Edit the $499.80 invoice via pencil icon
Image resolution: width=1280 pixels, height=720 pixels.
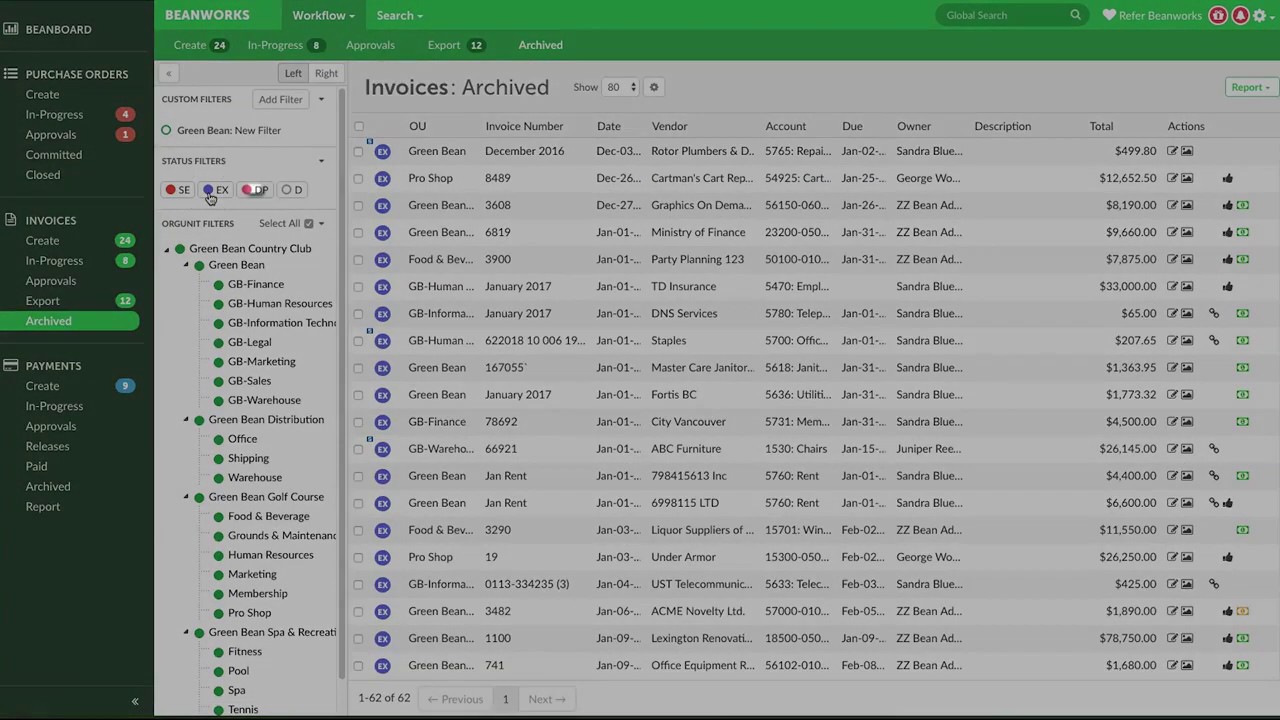coord(1172,151)
